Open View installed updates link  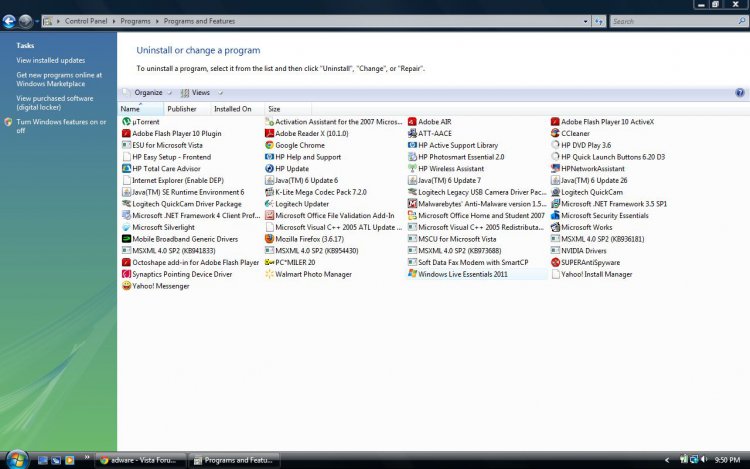[x=51, y=60]
